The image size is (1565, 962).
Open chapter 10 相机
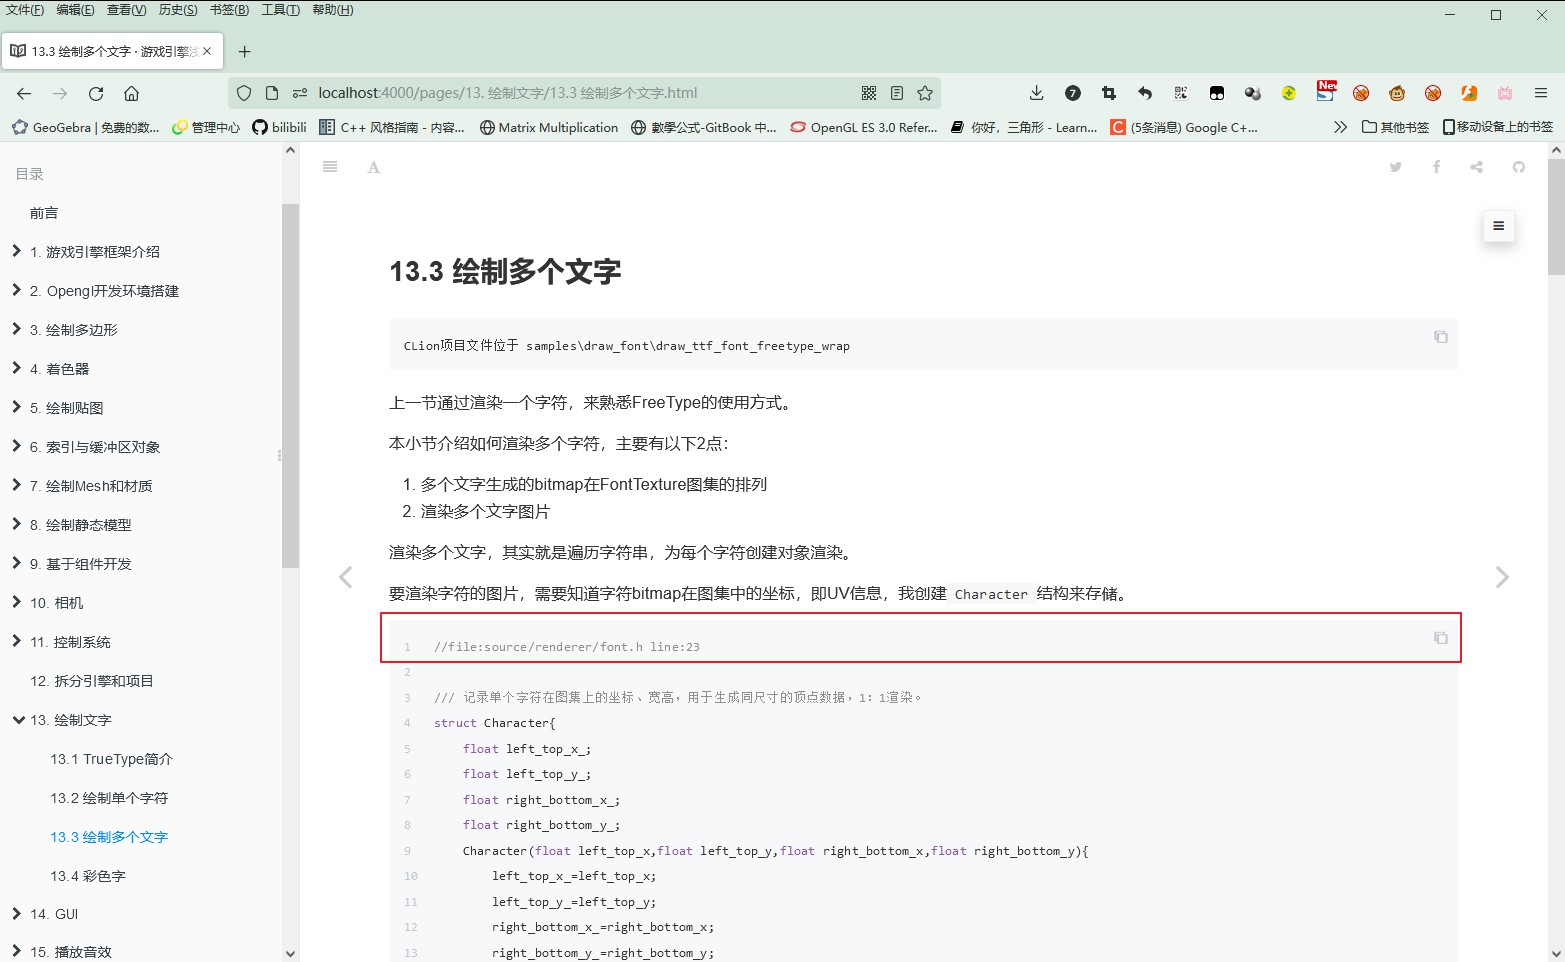(57, 603)
